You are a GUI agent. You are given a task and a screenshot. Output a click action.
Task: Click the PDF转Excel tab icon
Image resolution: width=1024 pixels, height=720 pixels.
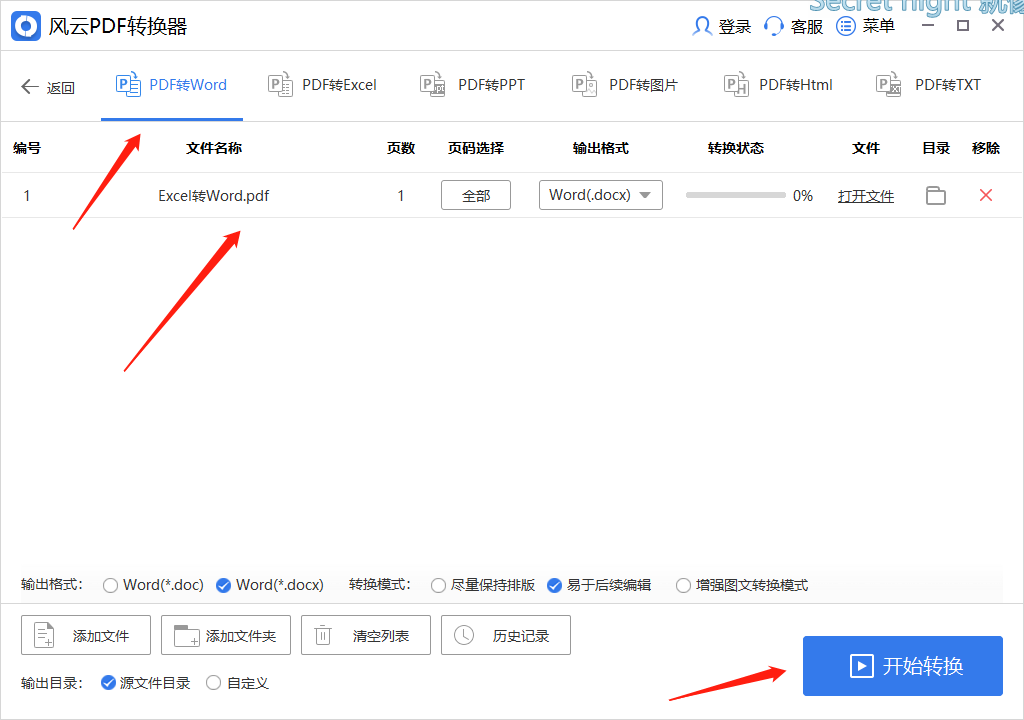[x=280, y=84]
